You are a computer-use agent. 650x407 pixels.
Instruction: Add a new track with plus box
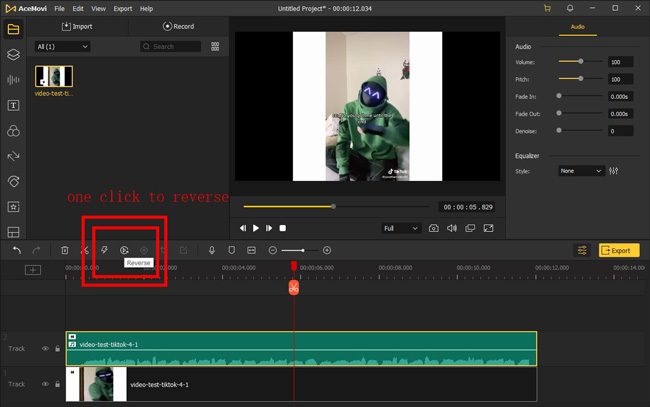tap(33, 270)
